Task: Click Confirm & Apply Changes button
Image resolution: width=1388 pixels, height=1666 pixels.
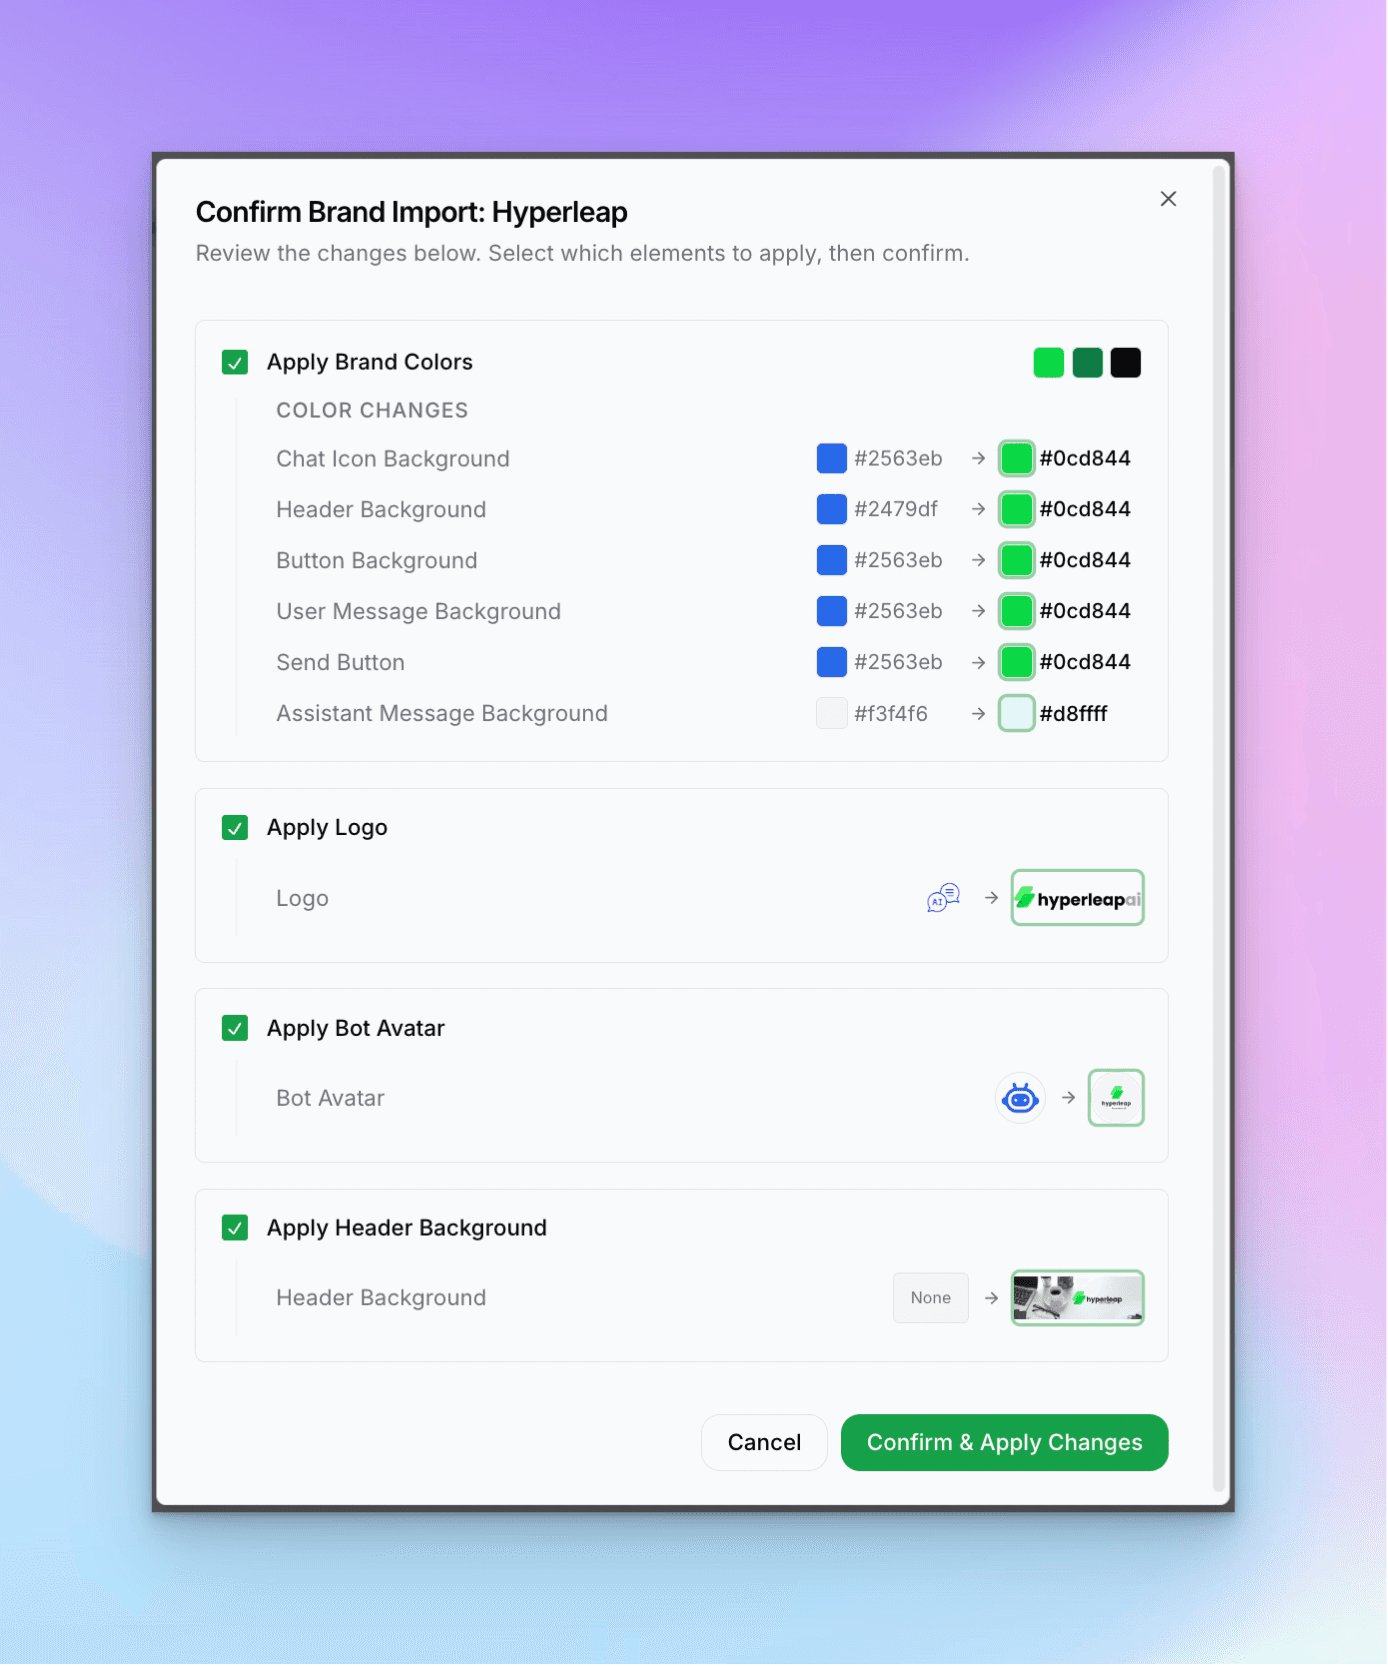Action: coord(1004,1442)
